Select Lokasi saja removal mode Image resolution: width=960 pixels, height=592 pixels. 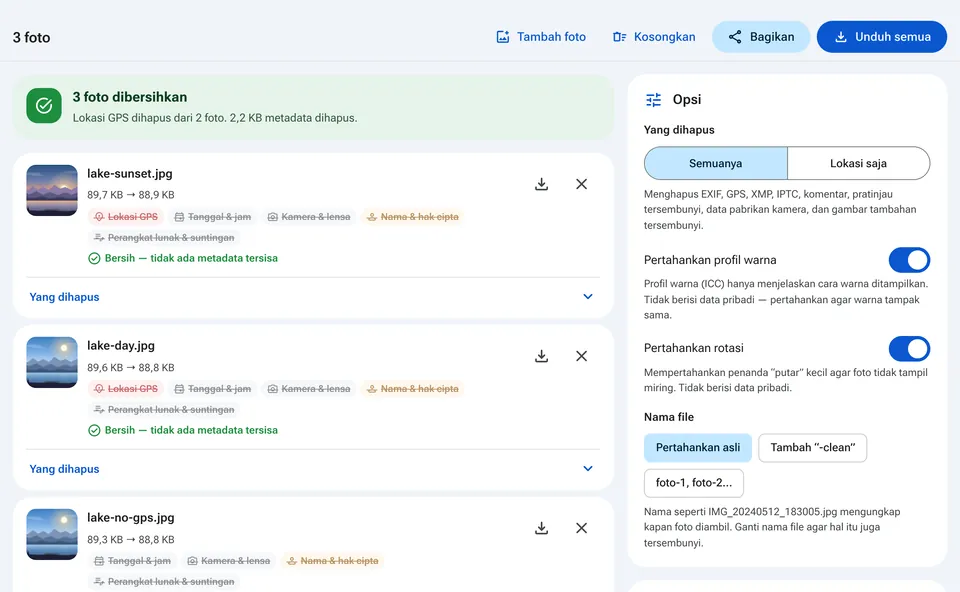coord(858,163)
